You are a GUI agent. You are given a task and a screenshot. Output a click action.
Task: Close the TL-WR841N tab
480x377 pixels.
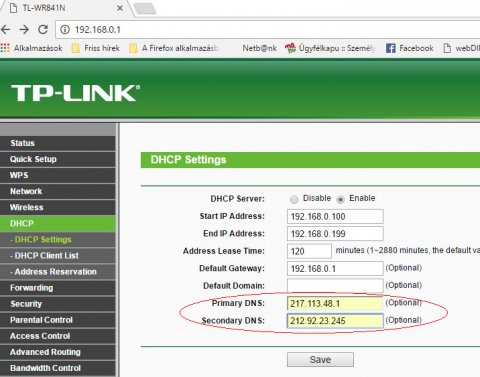(120, 8)
